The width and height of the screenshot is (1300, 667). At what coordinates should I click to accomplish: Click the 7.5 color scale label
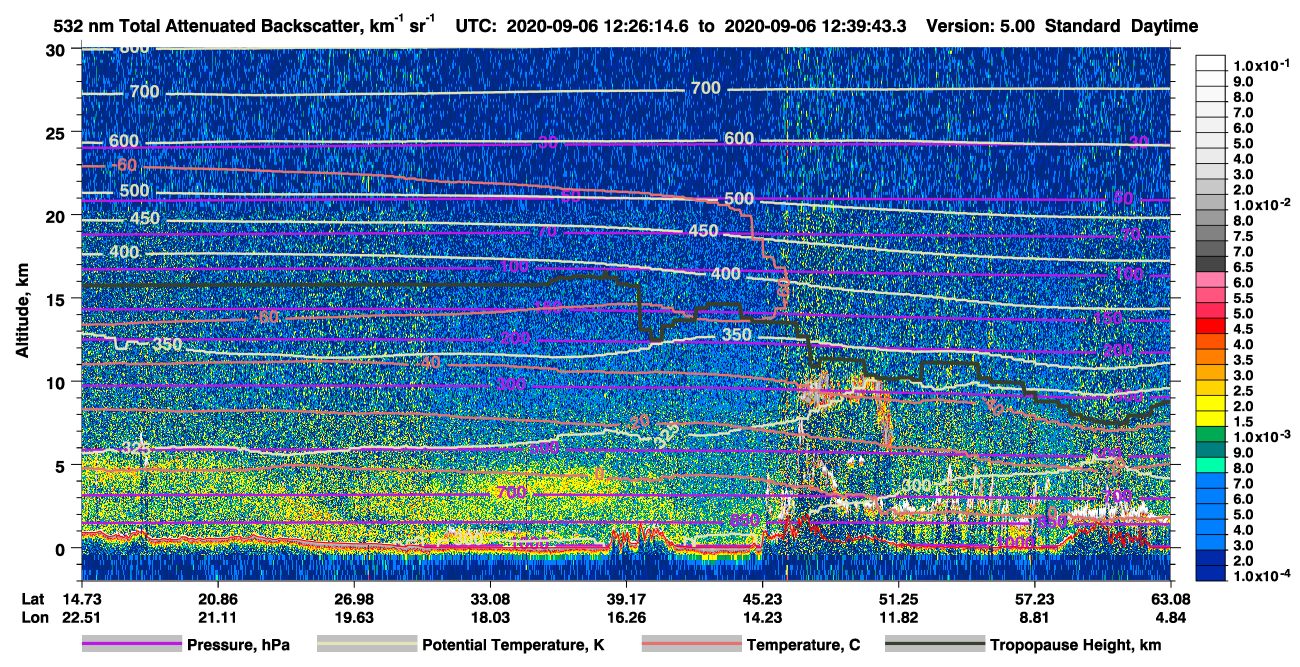pyautogui.click(x=1244, y=236)
